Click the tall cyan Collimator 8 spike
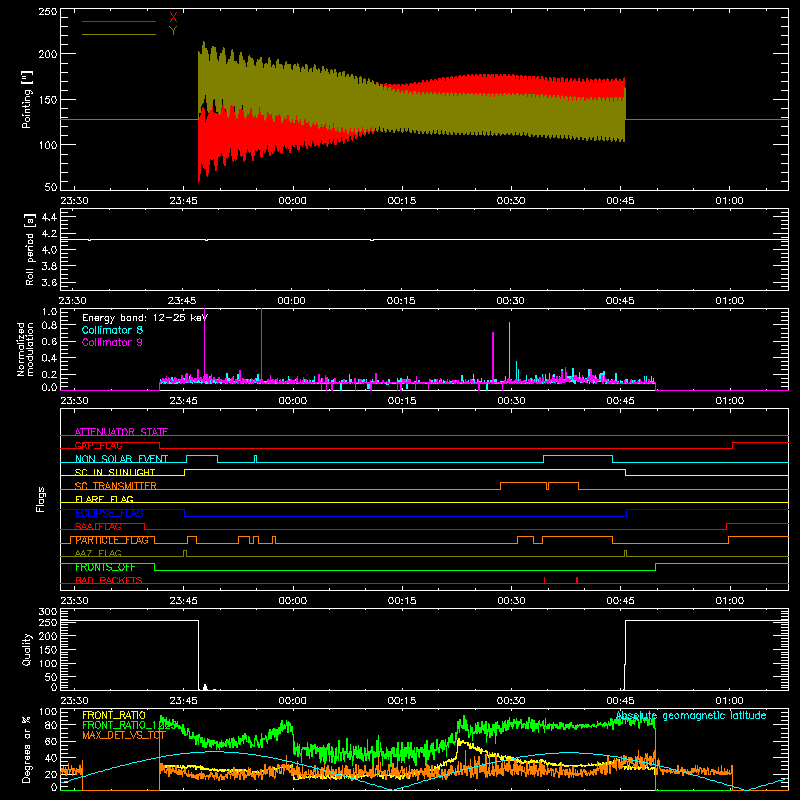This screenshot has height=800, width=800. pos(509,351)
